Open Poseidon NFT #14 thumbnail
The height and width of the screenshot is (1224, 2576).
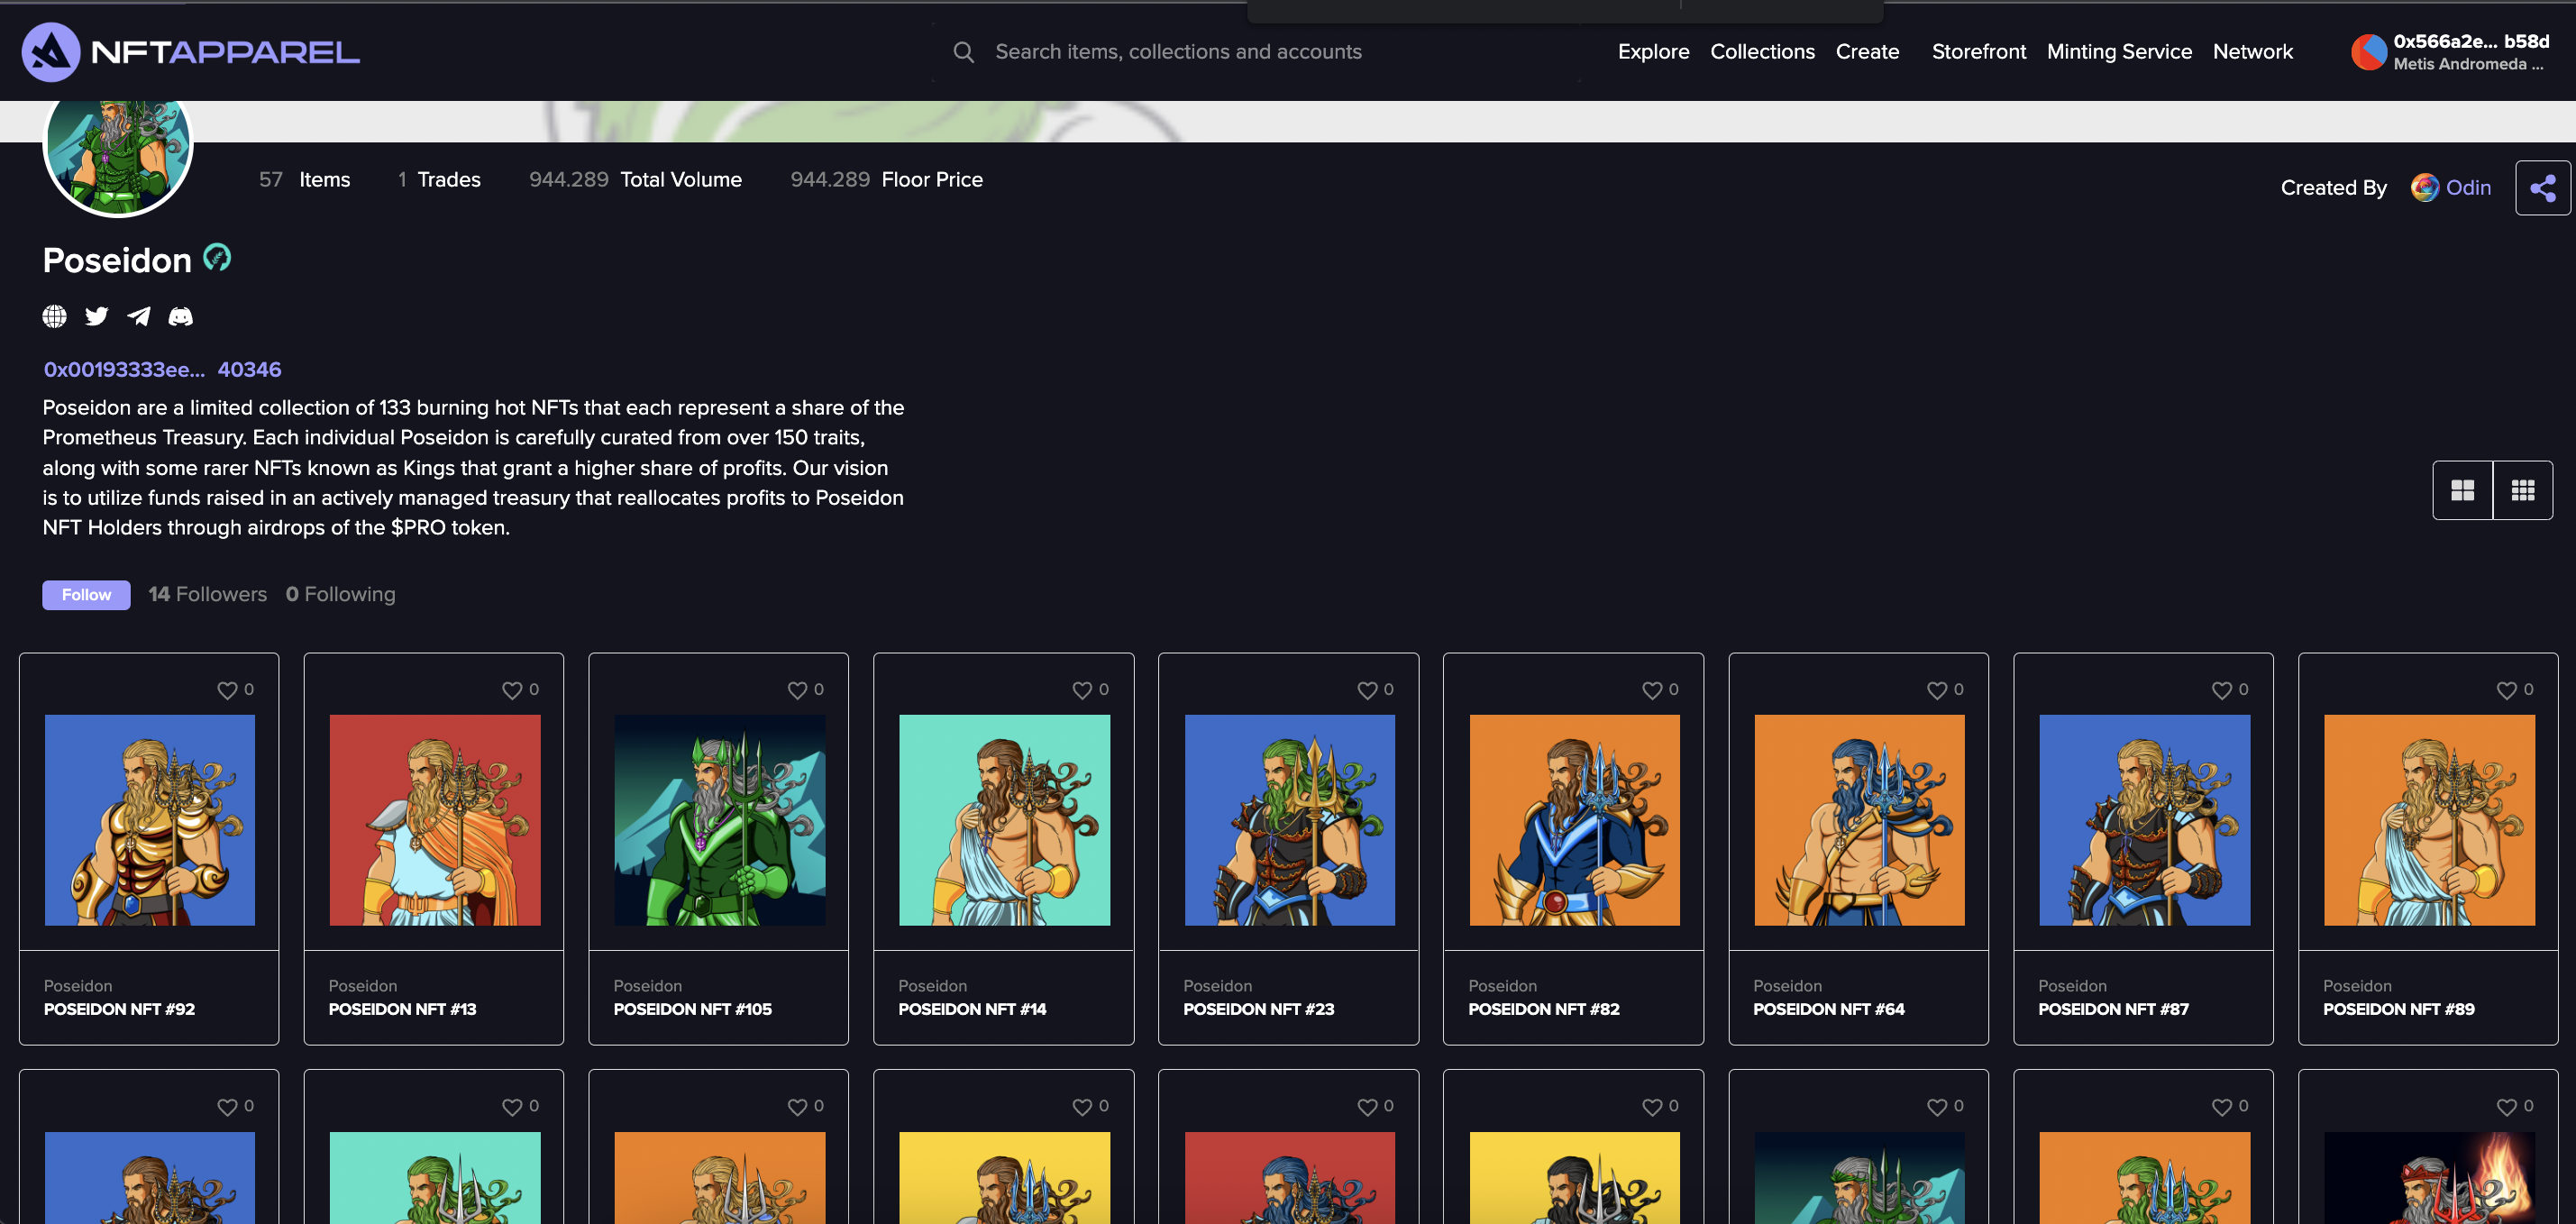(x=1005, y=820)
